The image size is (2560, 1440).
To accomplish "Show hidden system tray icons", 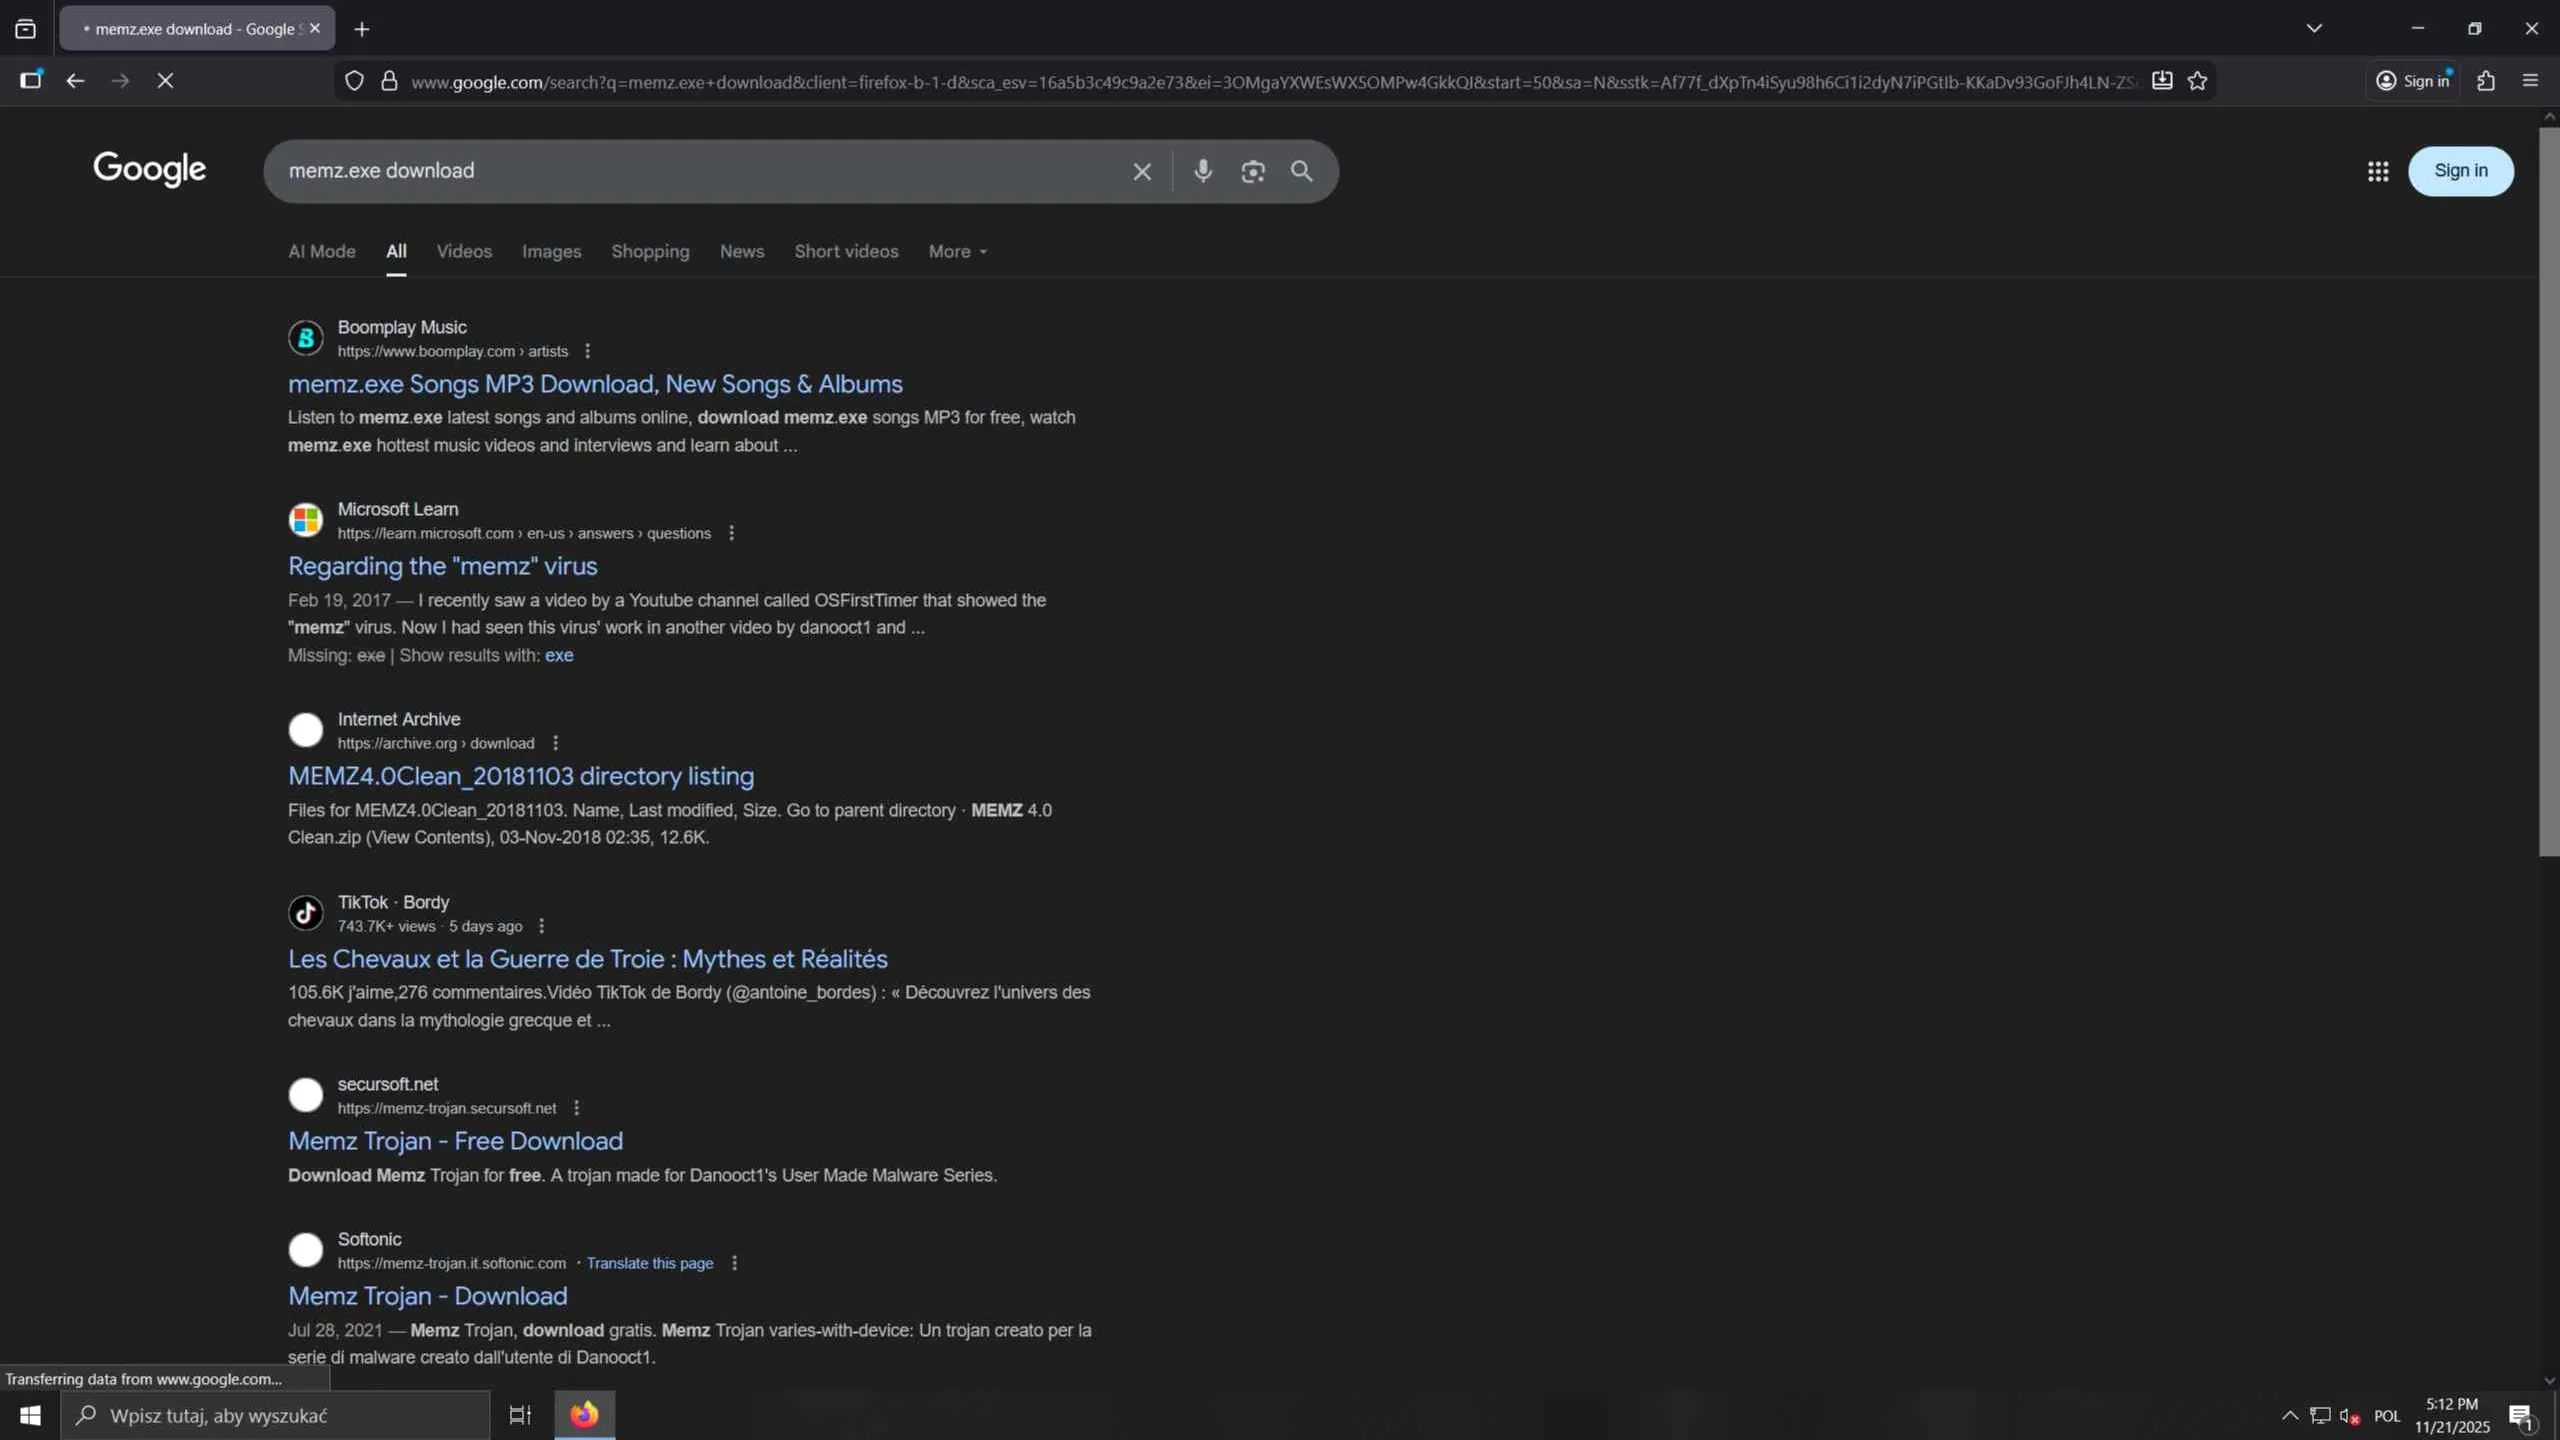I will (x=2289, y=1415).
